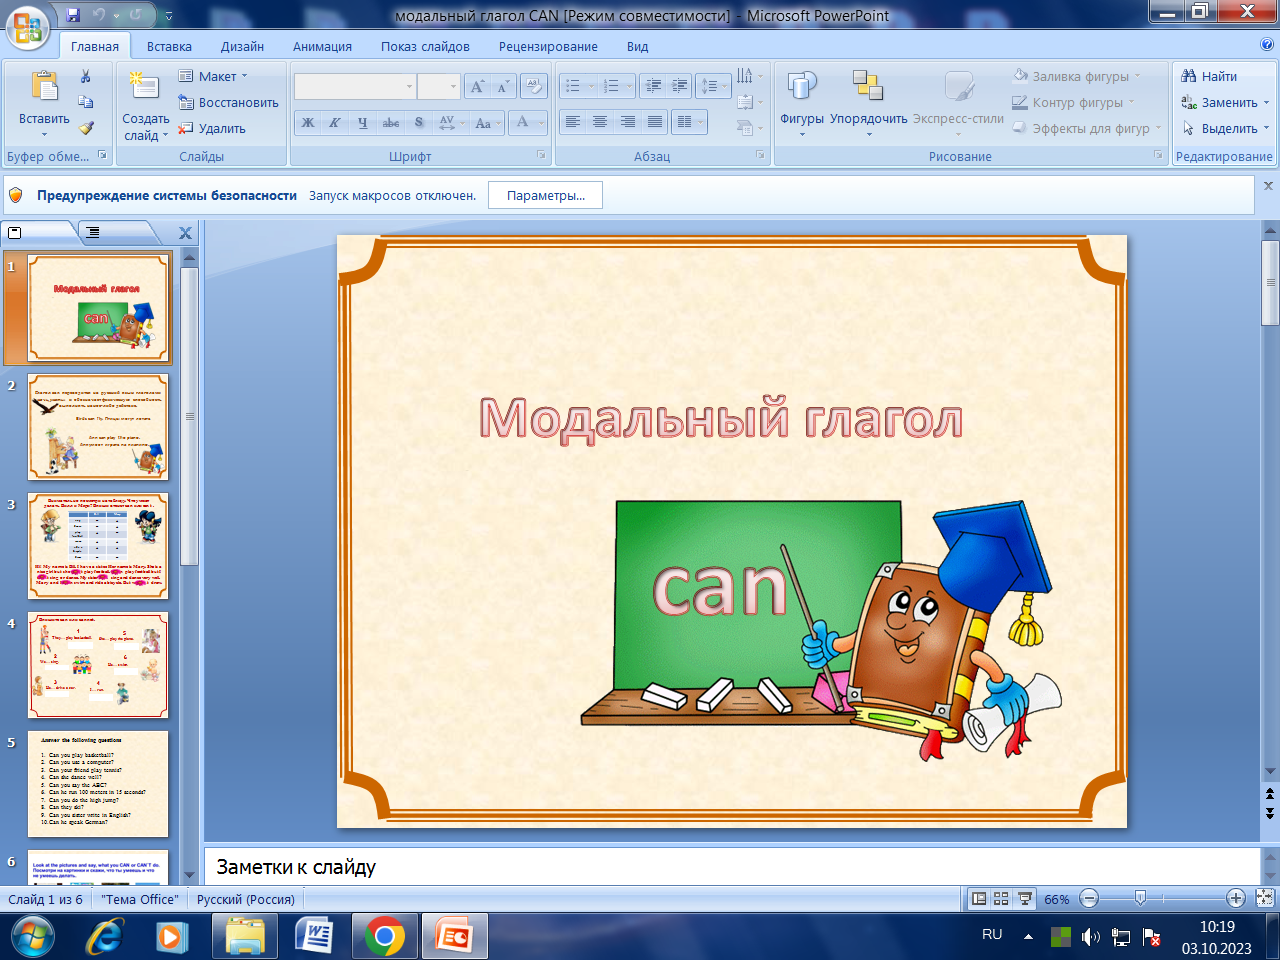Select slide 3 thumbnail
Viewport: 1280px width, 960px height.
(x=98, y=545)
